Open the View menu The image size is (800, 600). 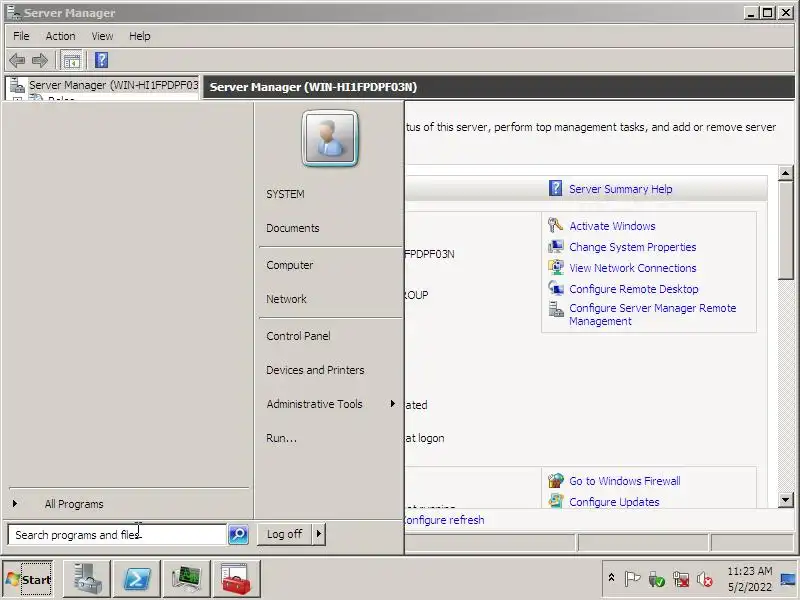pyautogui.click(x=102, y=36)
